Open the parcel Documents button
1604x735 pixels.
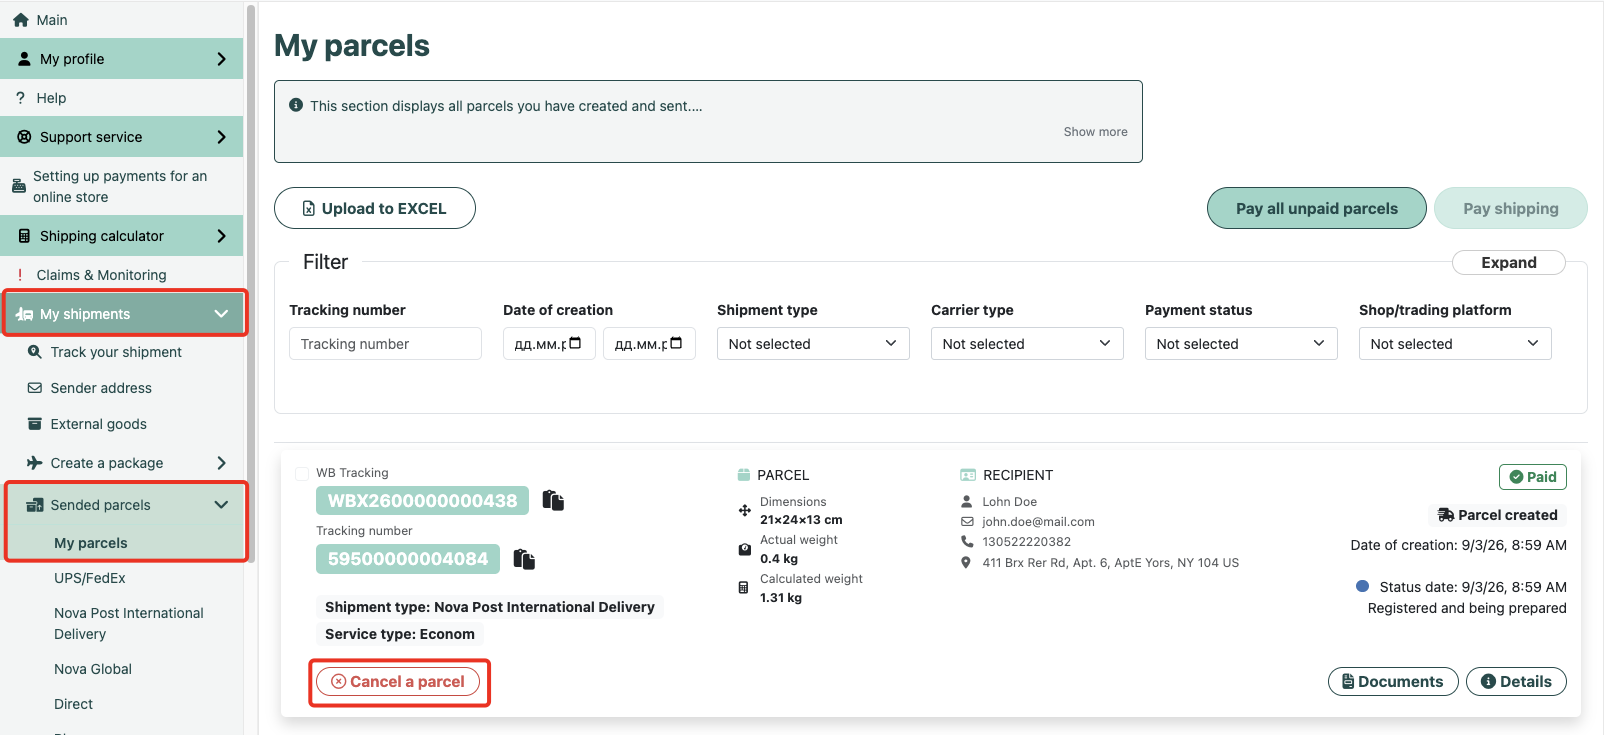tap(1393, 682)
